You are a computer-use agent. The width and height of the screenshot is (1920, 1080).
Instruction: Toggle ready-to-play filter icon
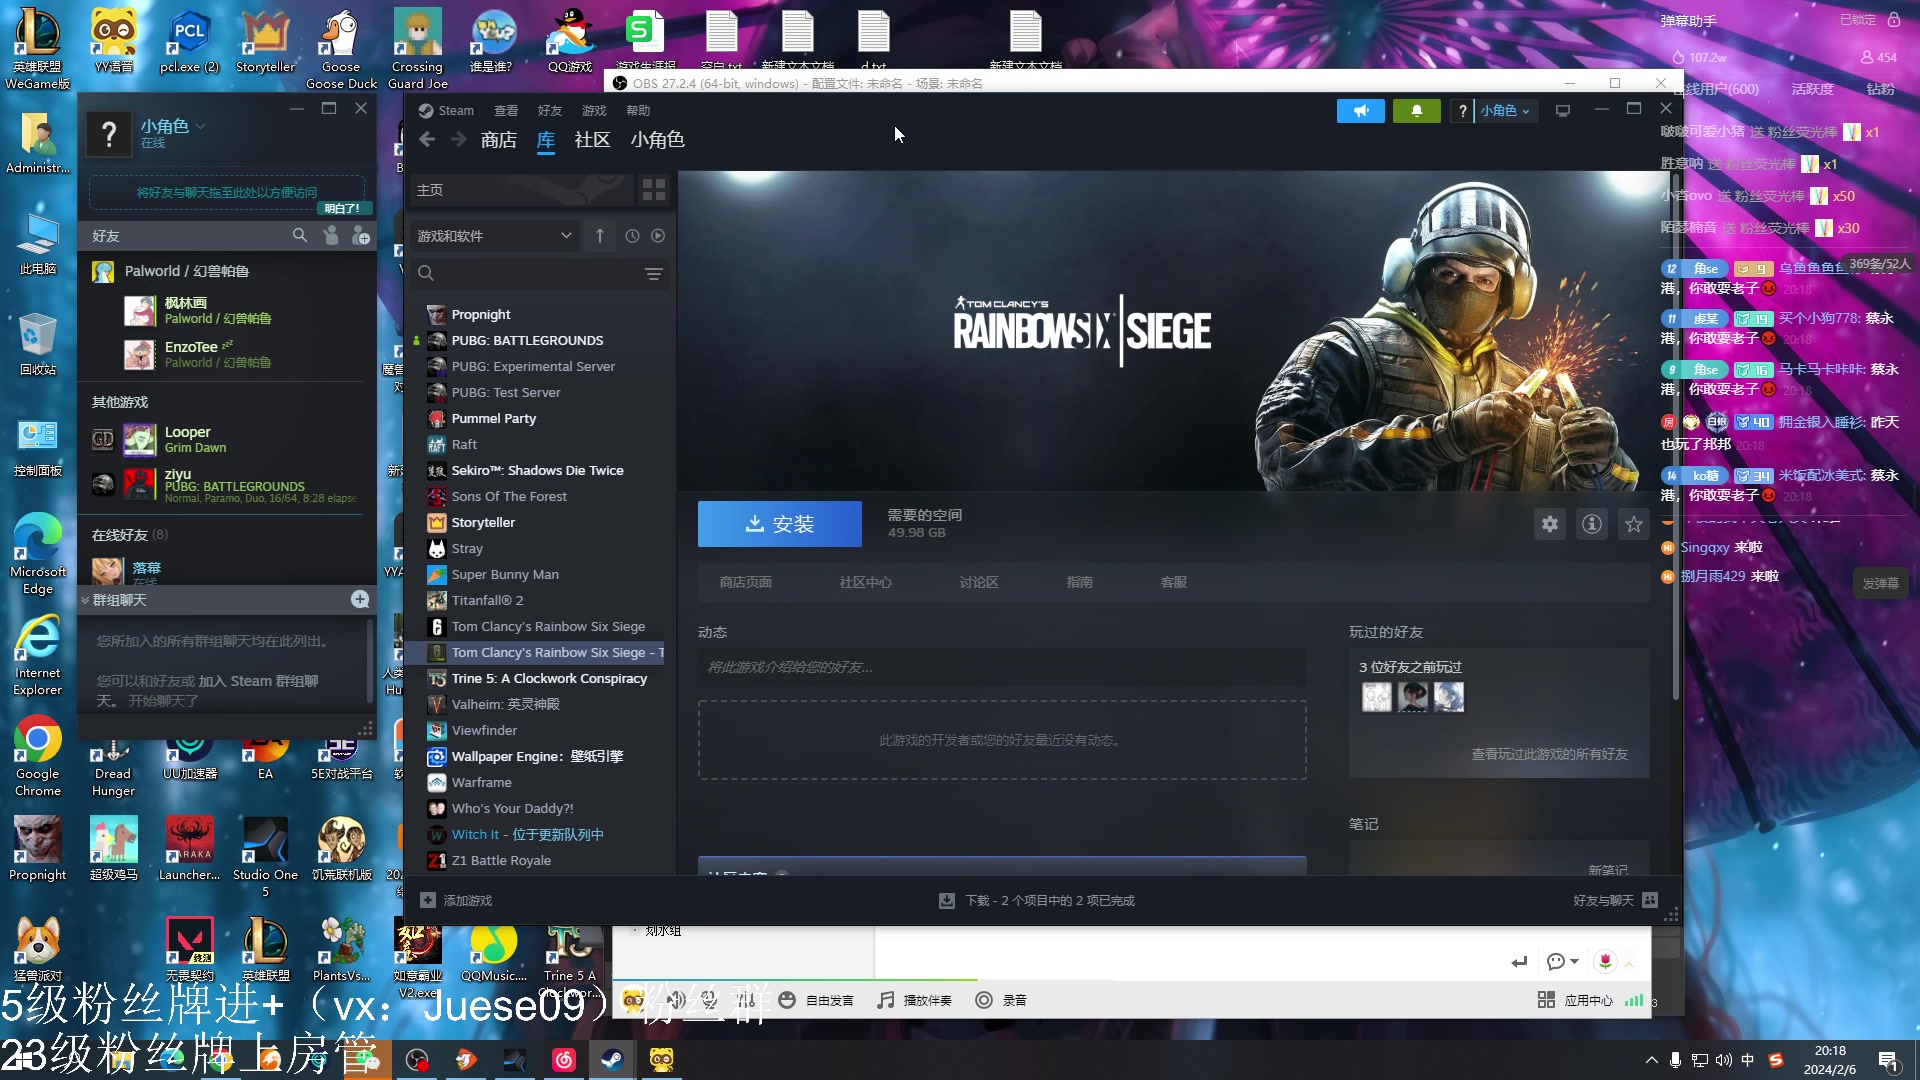pos(658,236)
